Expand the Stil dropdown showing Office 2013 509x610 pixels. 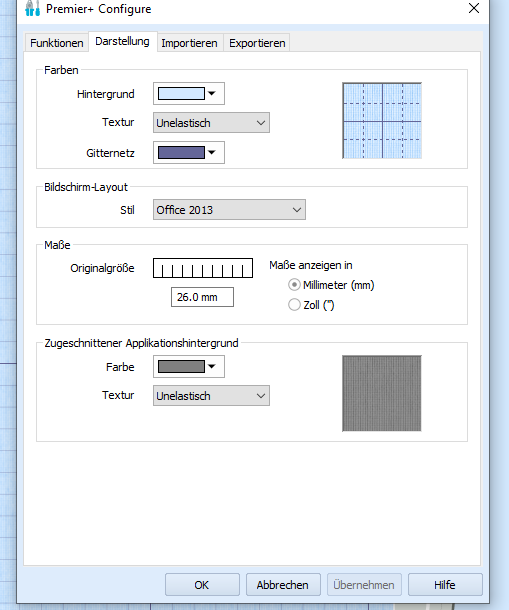point(229,210)
